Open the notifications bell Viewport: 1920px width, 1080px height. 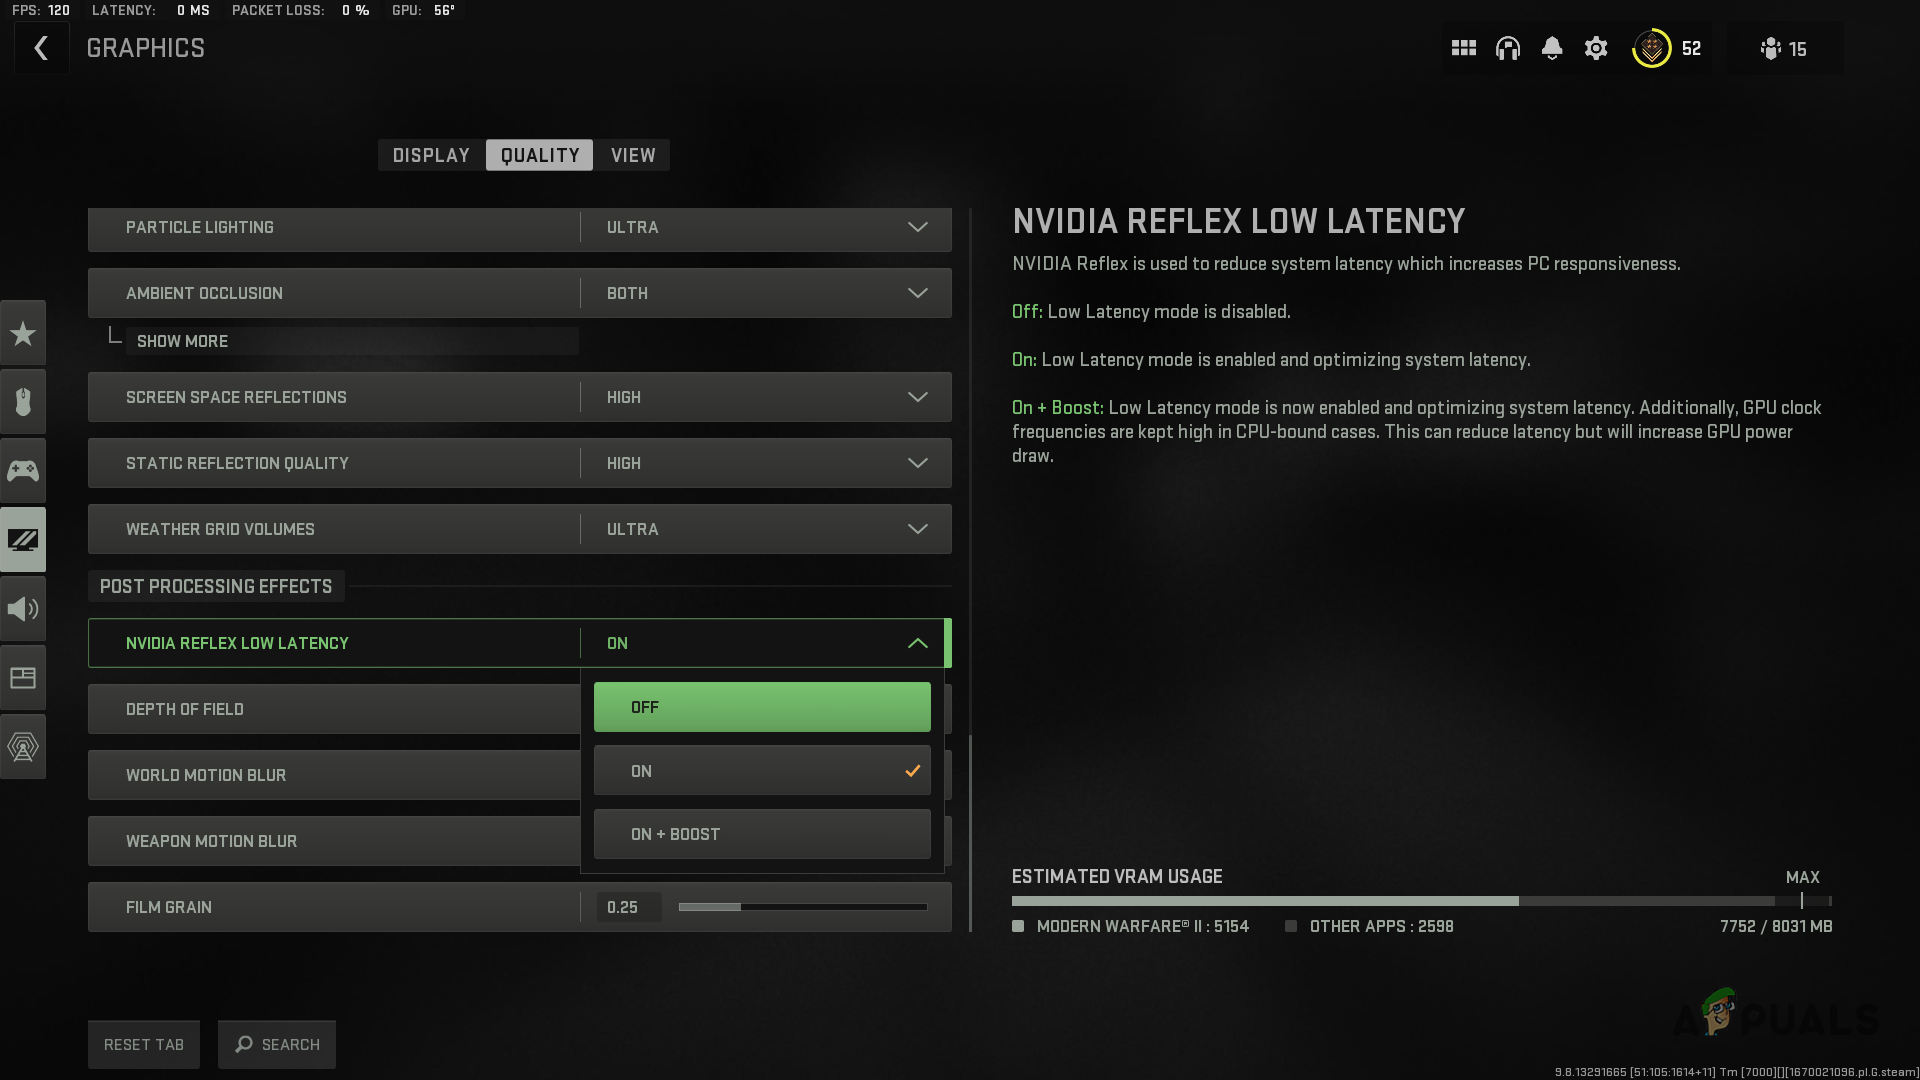pyautogui.click(x=1551, y=48)
